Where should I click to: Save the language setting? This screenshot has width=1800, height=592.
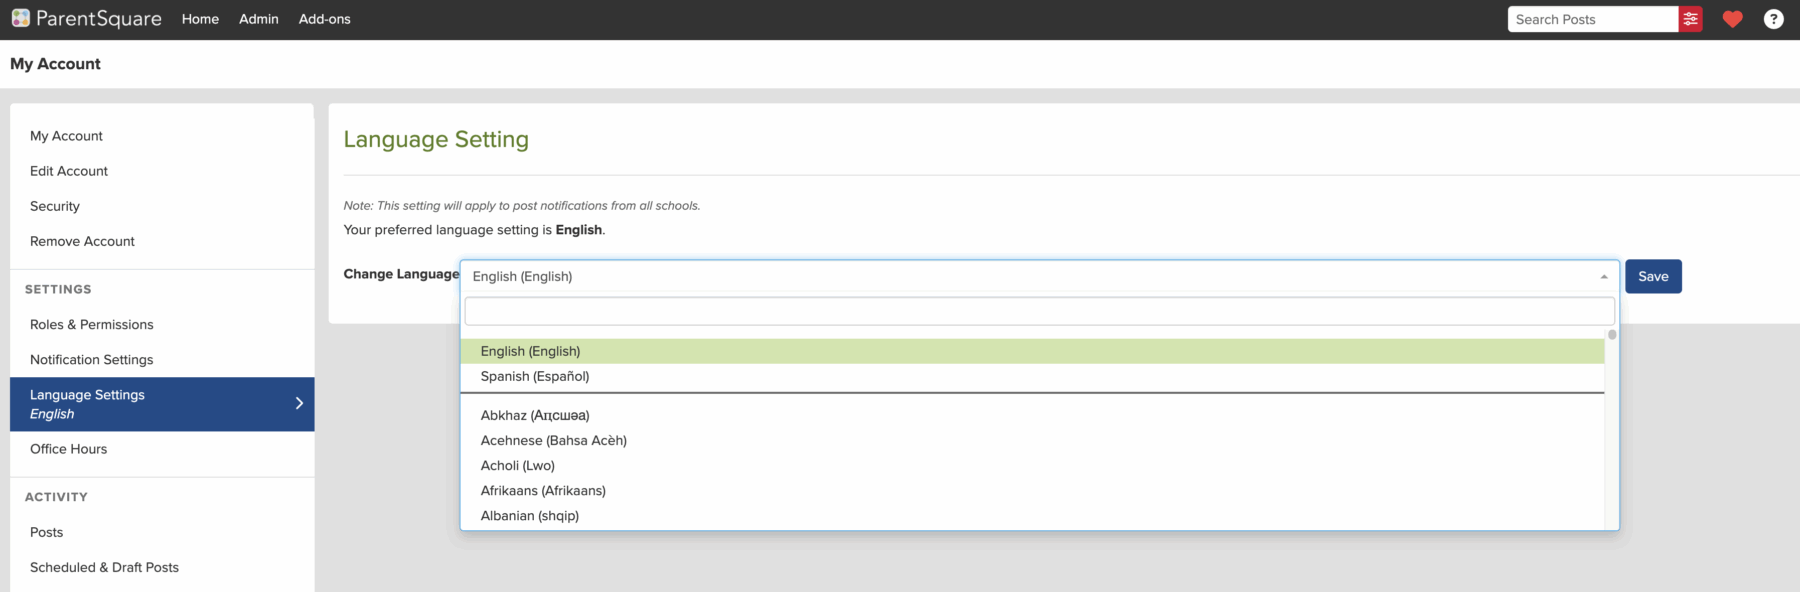click(1653, 276)
